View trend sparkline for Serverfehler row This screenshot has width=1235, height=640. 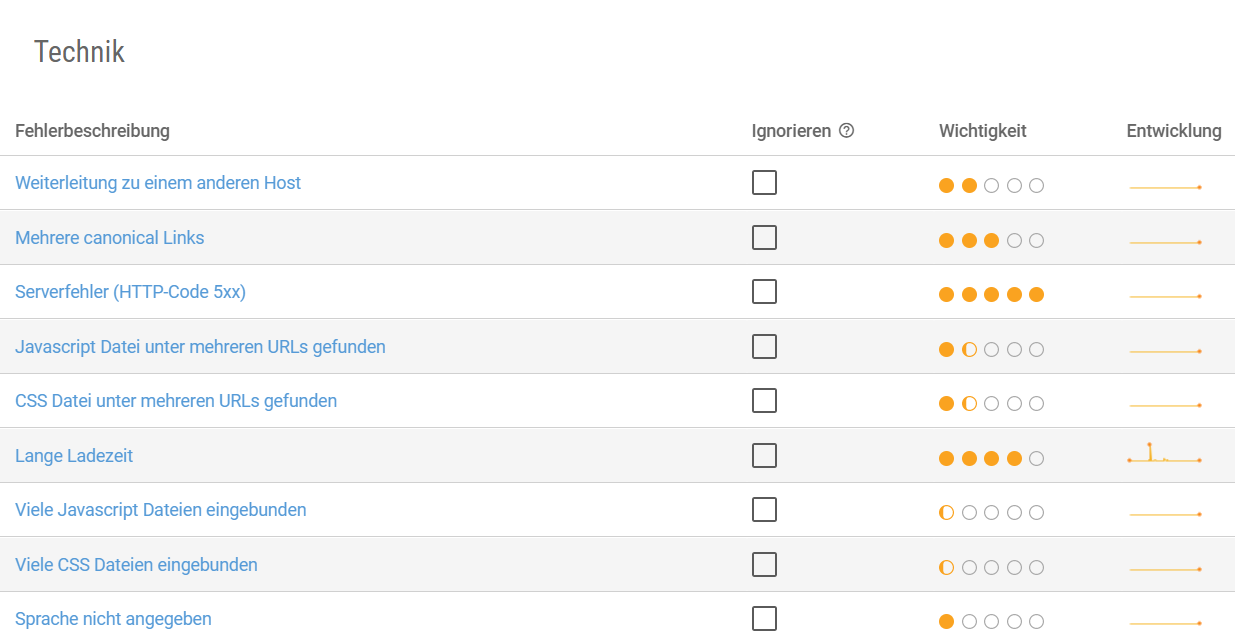click(x=1165, y=296)
